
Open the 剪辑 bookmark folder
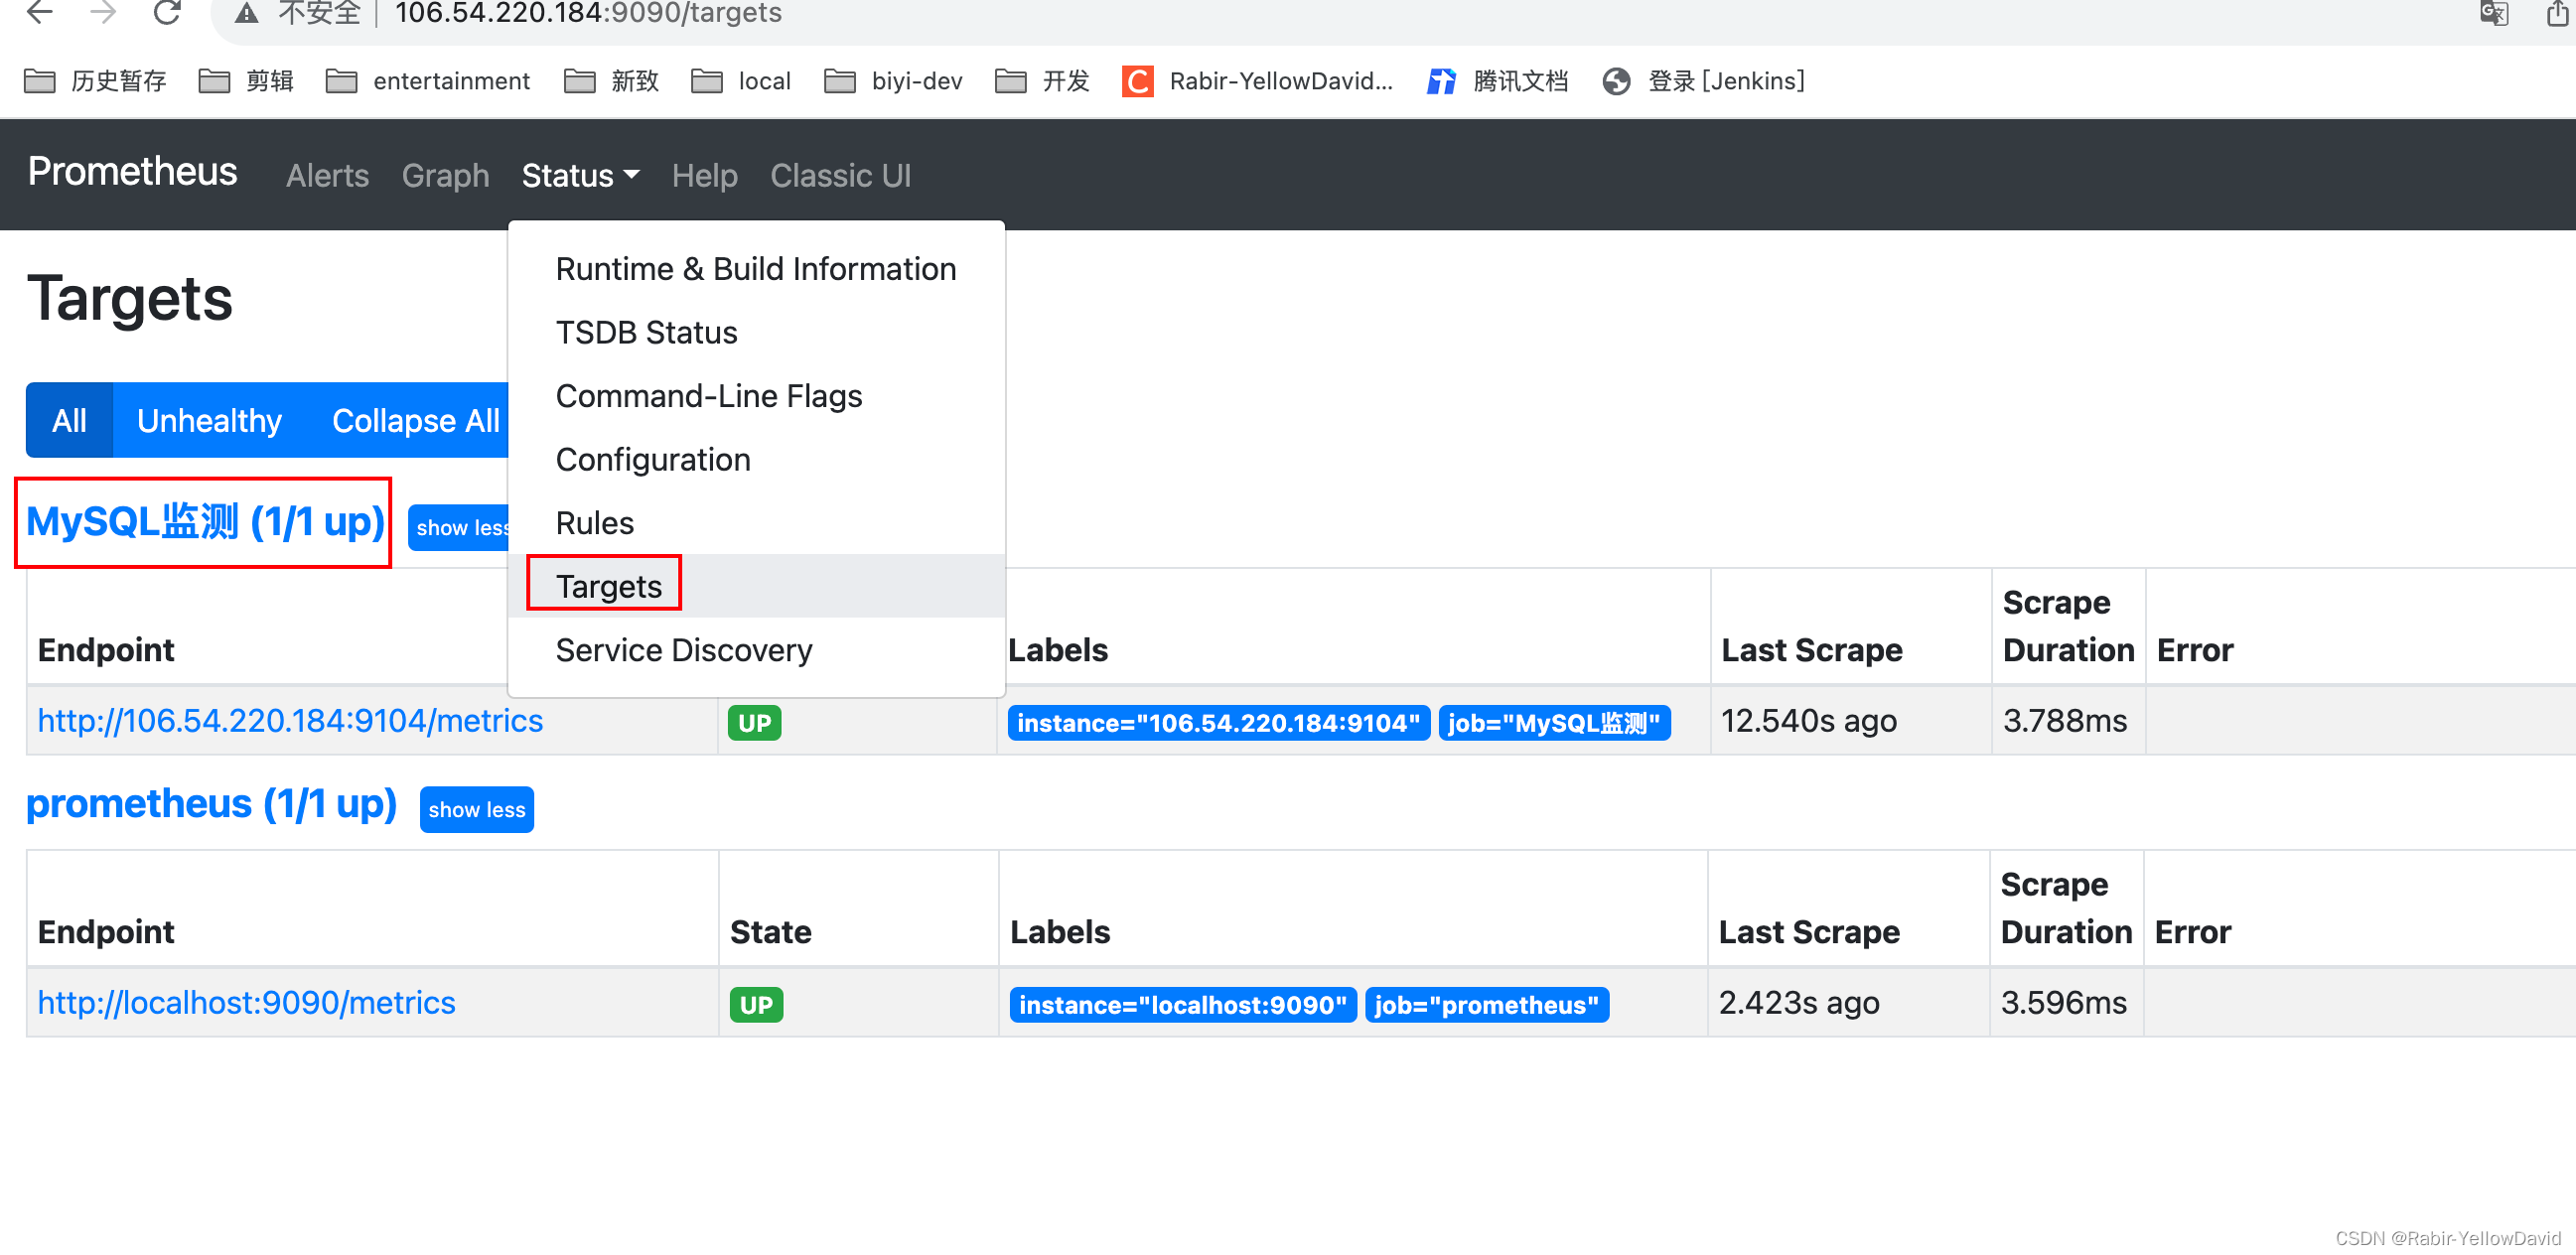pyautogui.click(x=246, y=81)
